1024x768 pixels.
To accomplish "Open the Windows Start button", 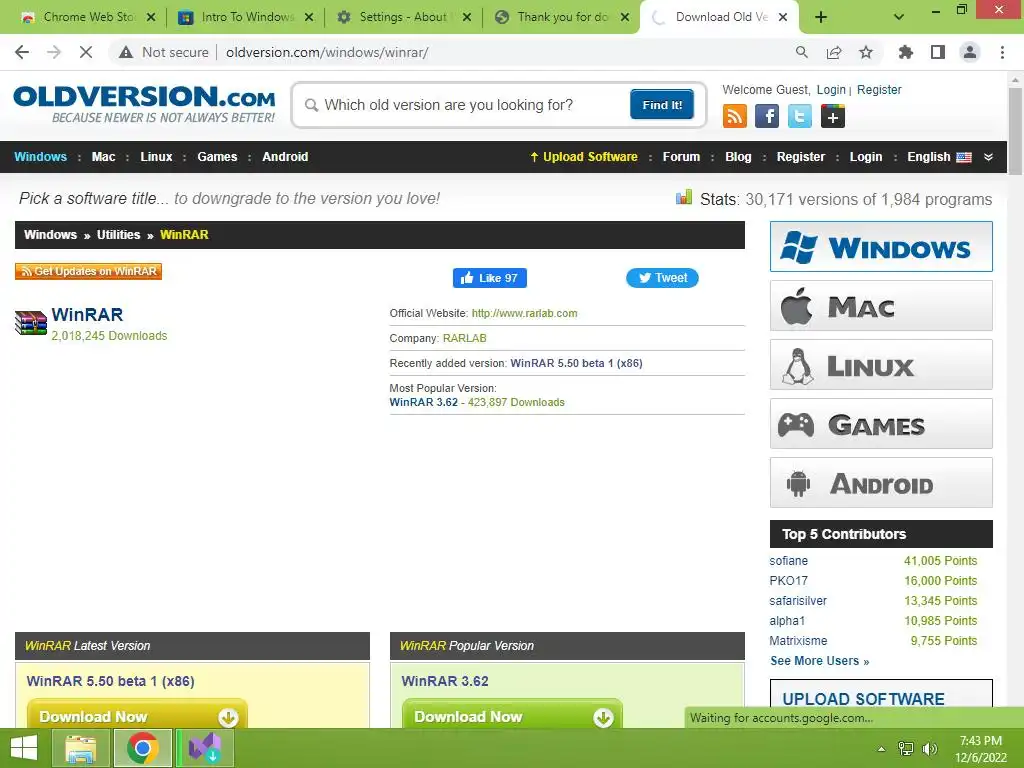I will [x=24, y=748].
